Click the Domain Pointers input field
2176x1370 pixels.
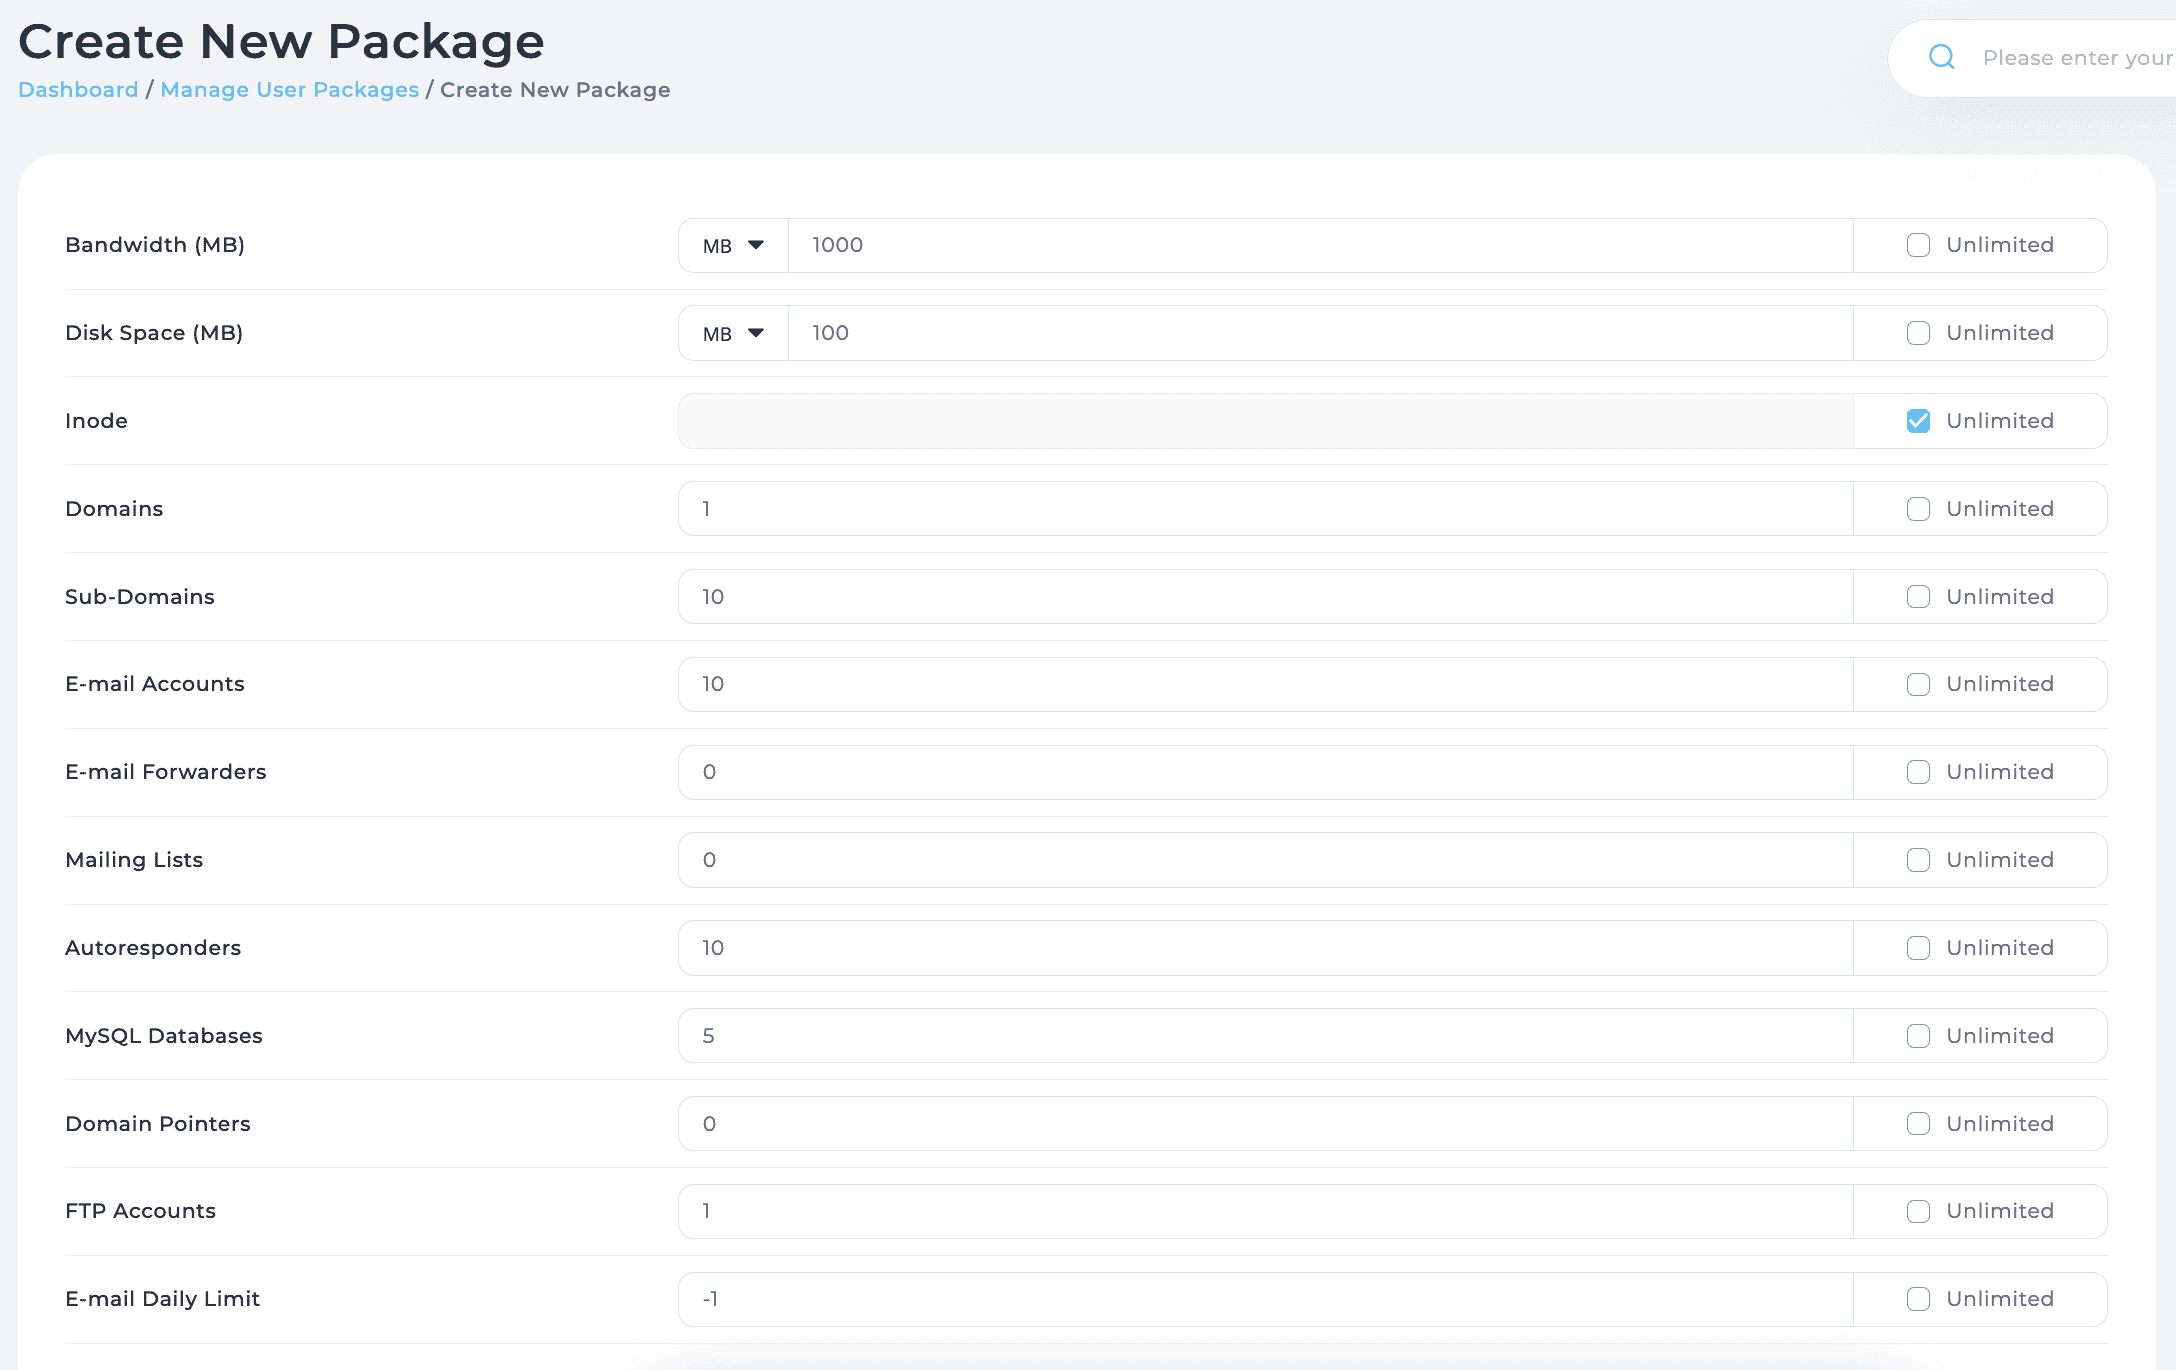(1266, 1124)
